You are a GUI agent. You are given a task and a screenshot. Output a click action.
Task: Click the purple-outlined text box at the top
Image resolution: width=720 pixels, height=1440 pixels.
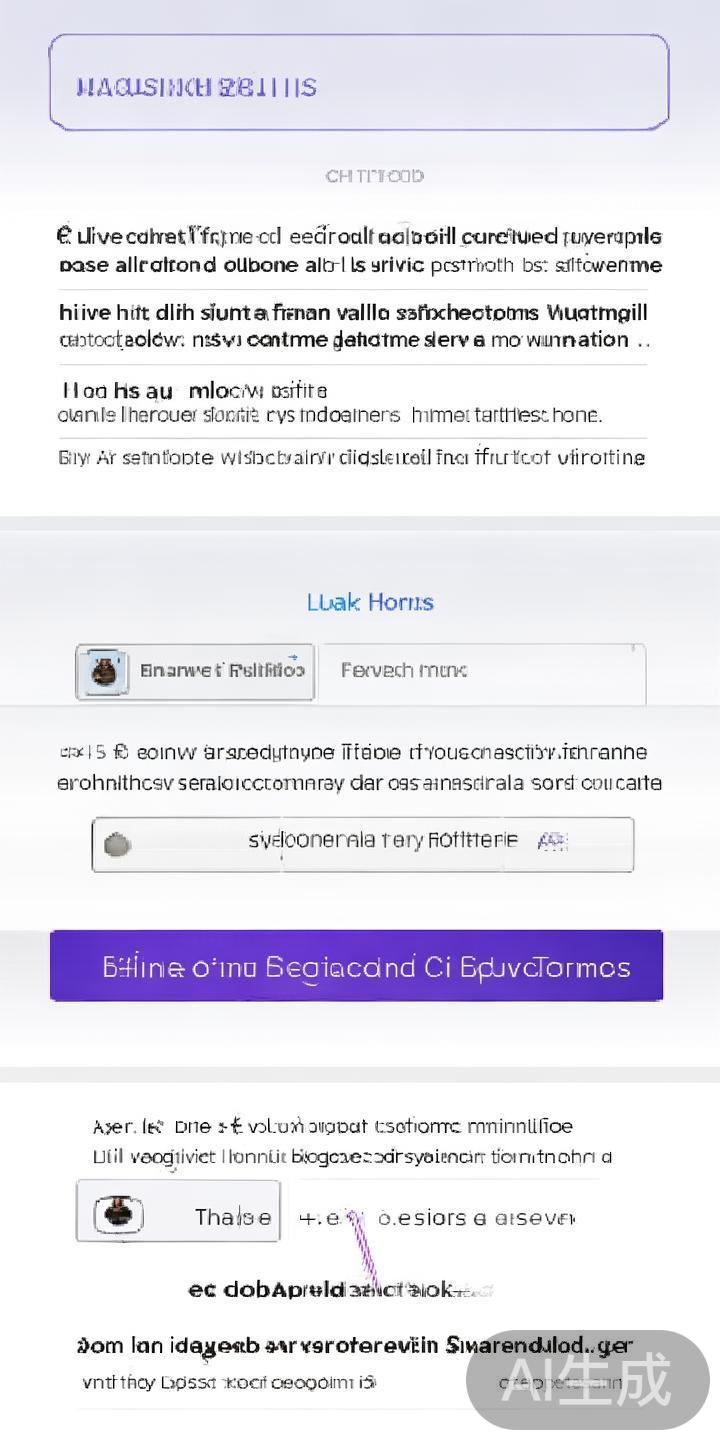pyautogui.click(x=358, y=83)
